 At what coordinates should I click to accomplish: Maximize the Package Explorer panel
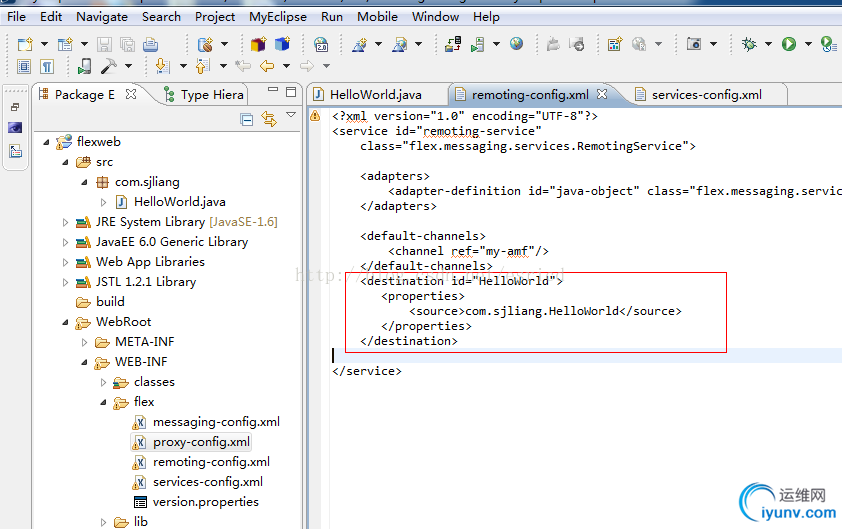coord(291,92)
